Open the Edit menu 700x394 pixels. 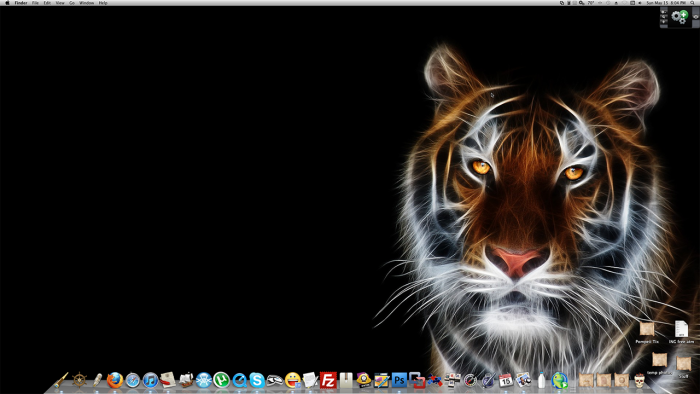coord(47,3)
